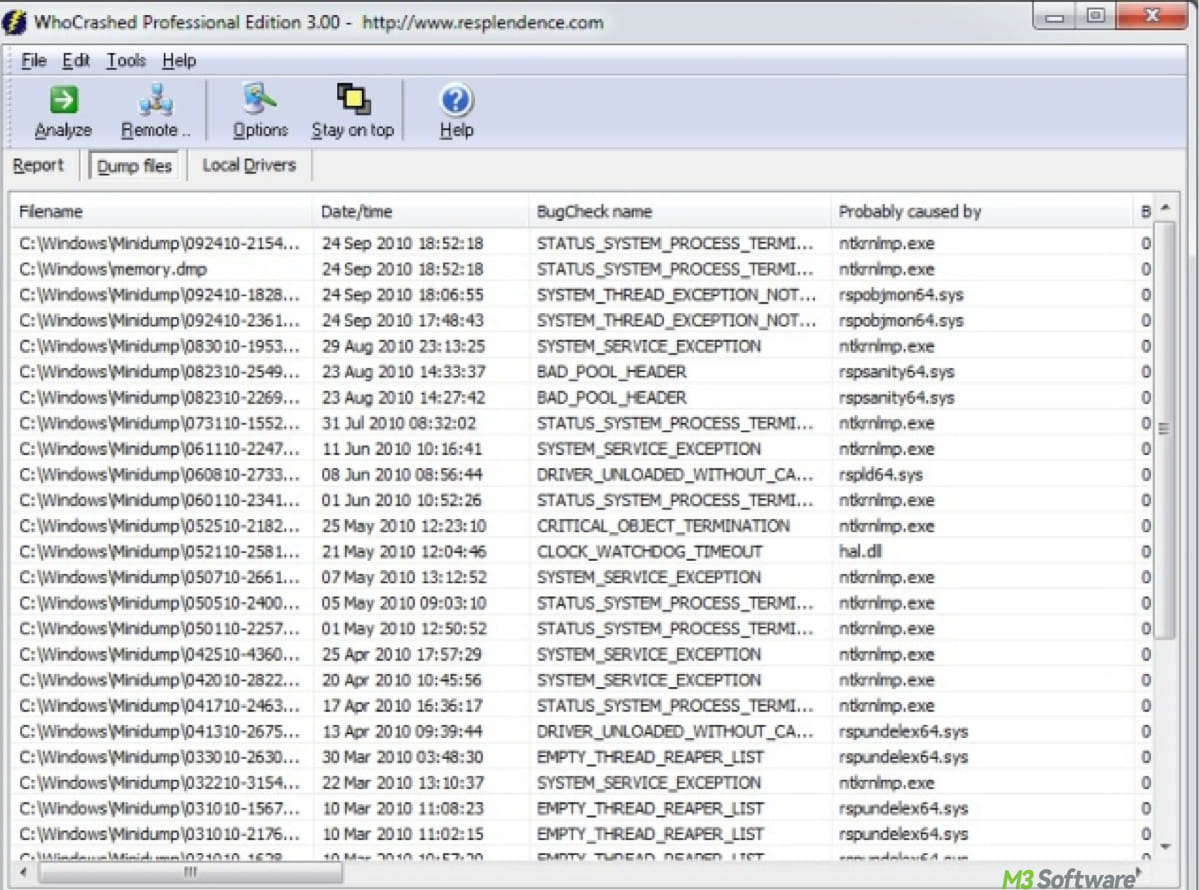Click the WhoCrashed lightning app icon
Screen dimensions: 1200x890
pyautogui.click(x=14, y=21)
